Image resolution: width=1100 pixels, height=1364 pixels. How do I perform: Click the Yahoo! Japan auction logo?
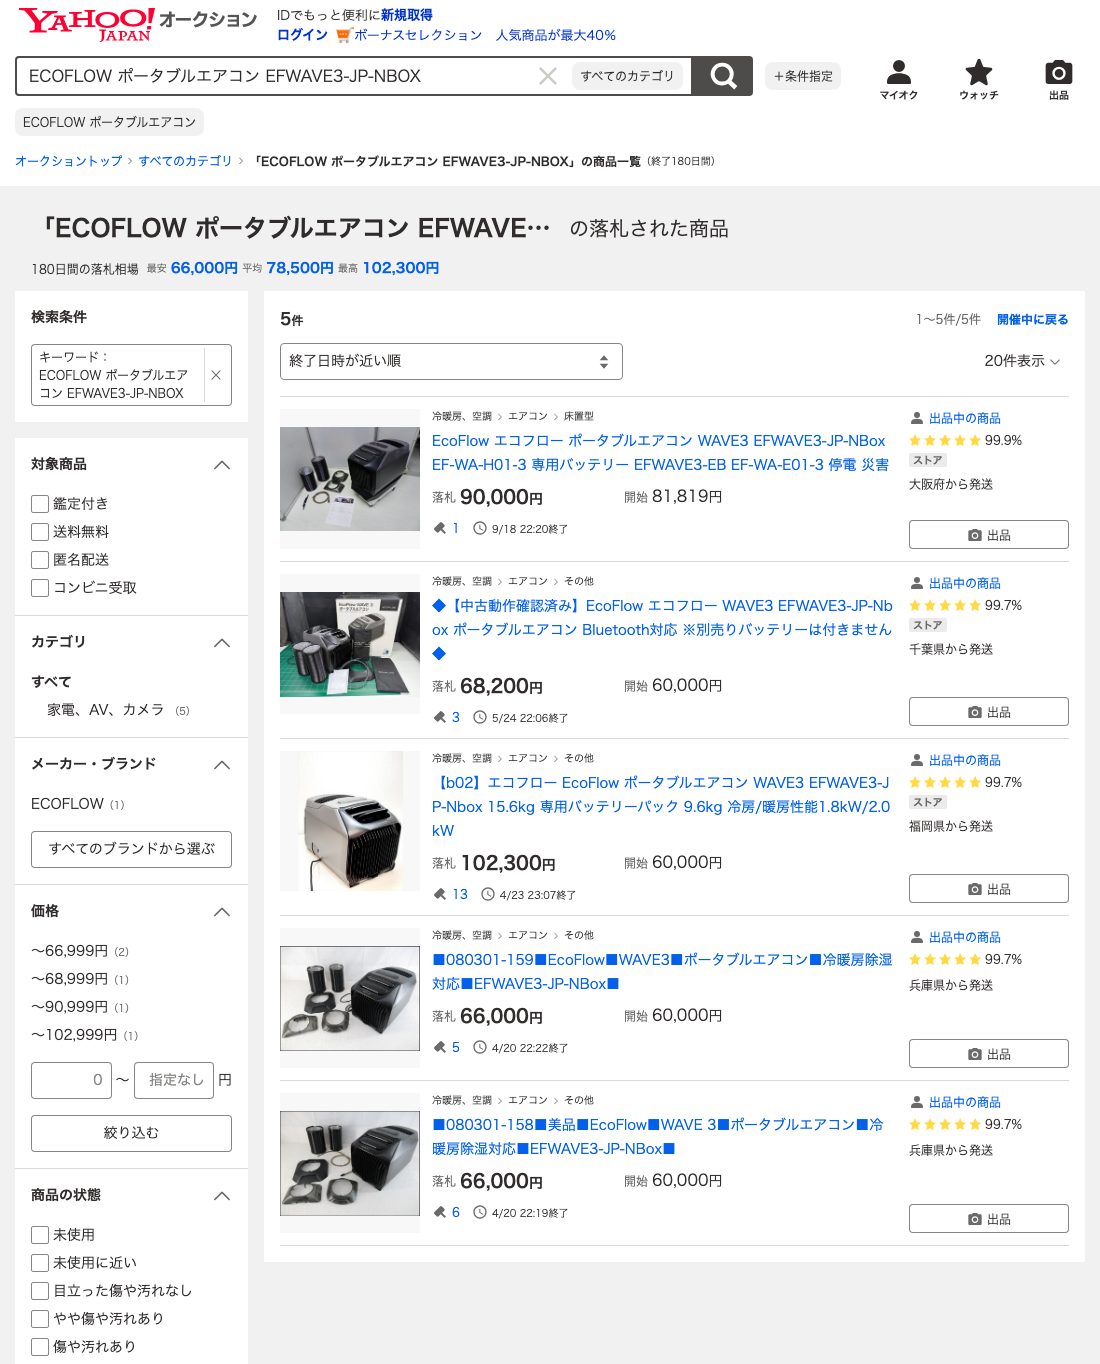tap(138, 23)
